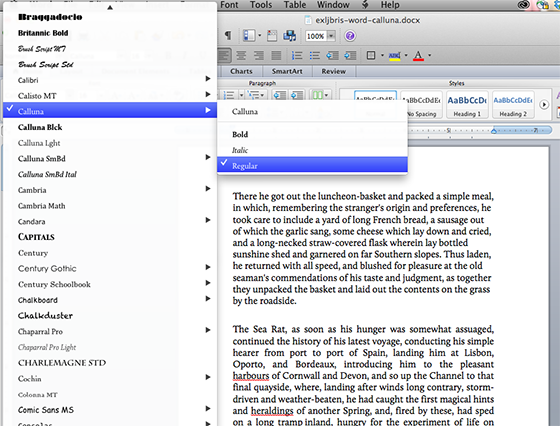
Task: Open the sidebar icon's dropdown arrow
Action: [x=260, y=35]
